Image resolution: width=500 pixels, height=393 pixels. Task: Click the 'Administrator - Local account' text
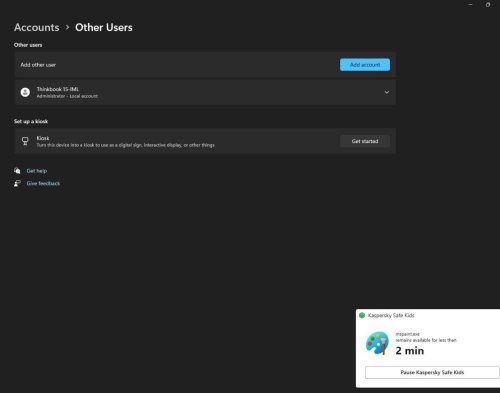[x=67, y=96]
